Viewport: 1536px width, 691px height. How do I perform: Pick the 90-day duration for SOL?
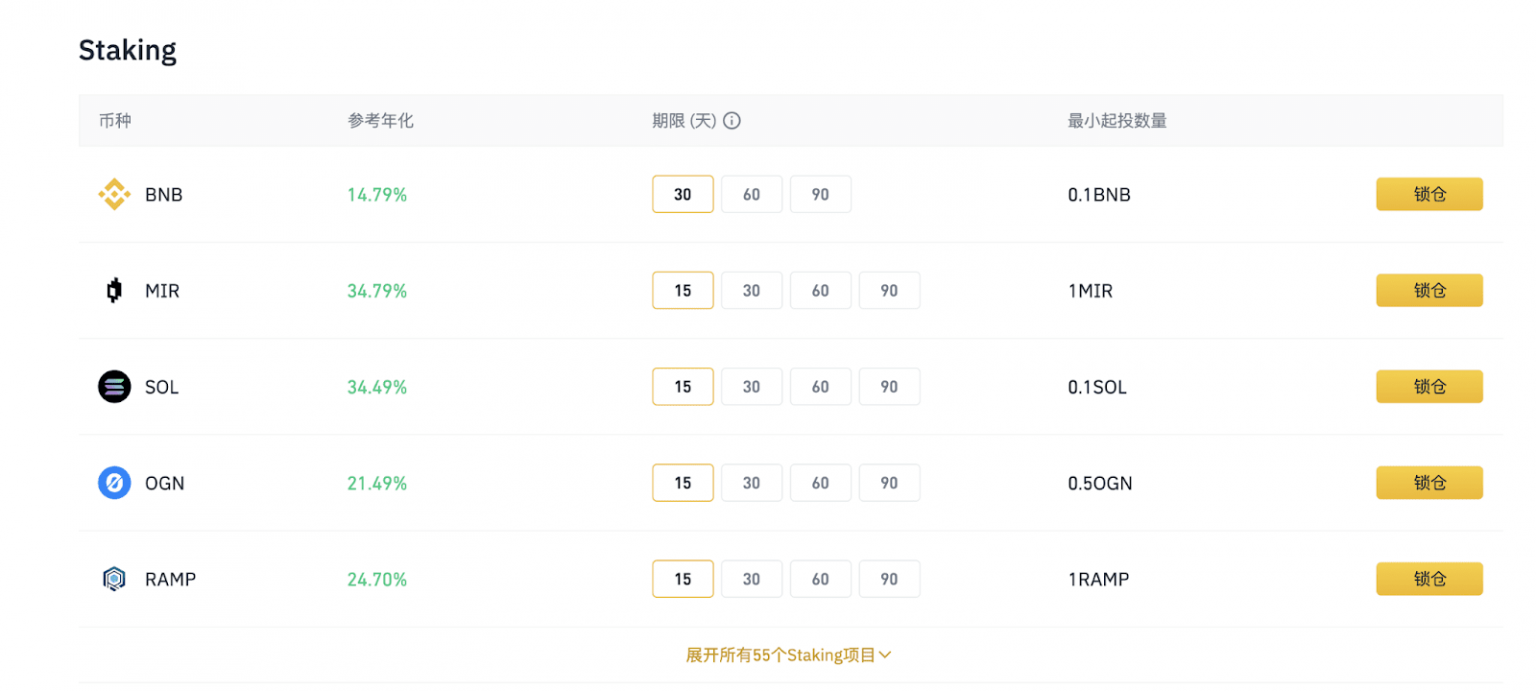point(889,387)
